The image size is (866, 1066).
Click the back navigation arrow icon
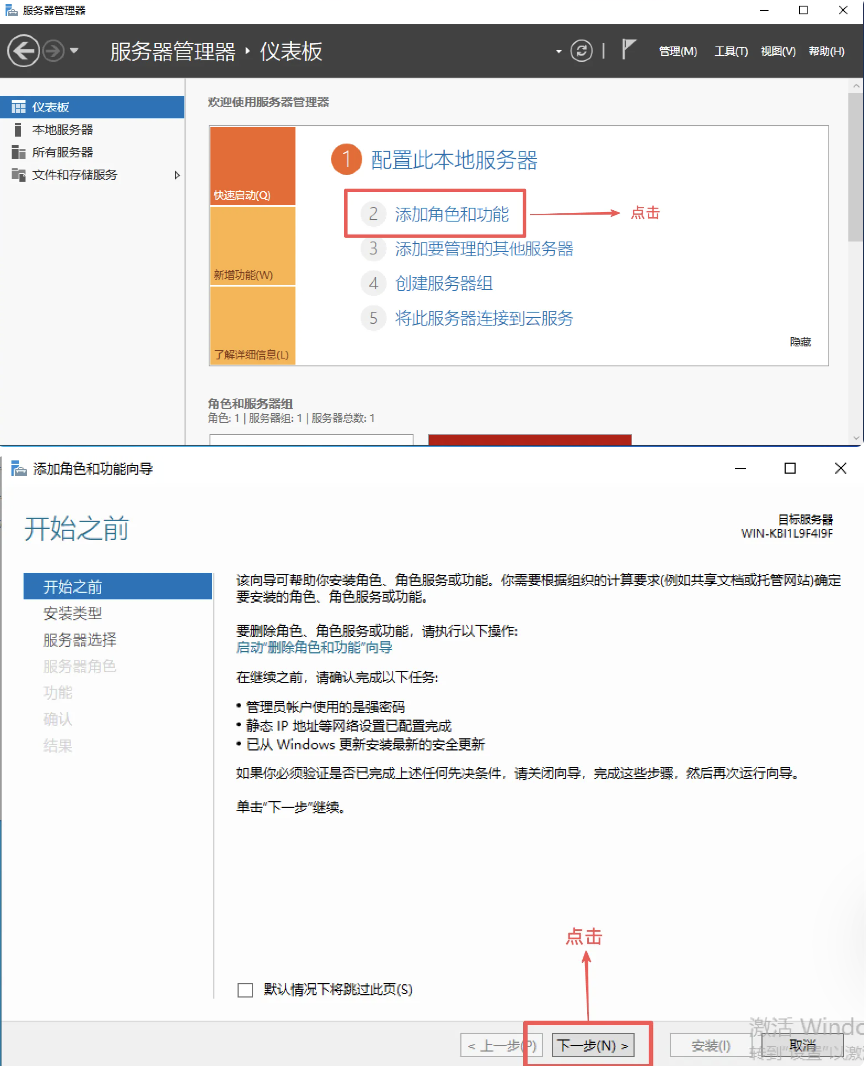pyautogui.click(x=23, y=51)
